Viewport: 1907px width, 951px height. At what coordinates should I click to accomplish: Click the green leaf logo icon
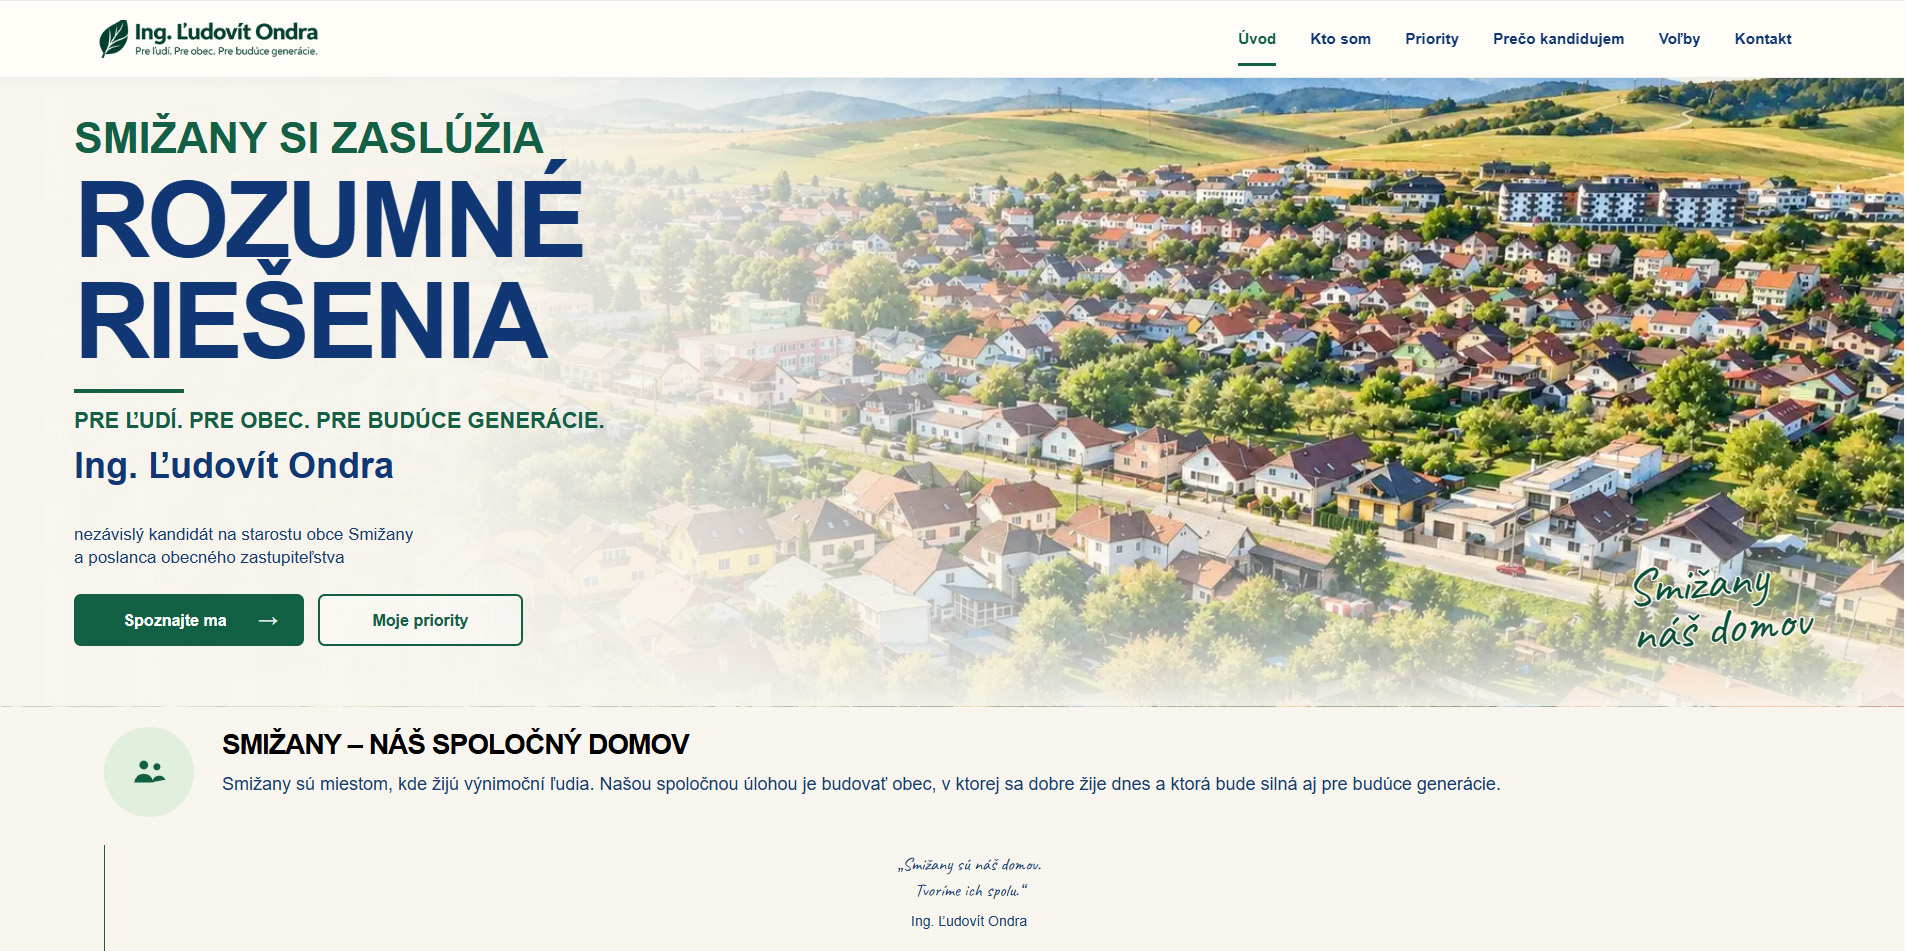coord(113,39)
